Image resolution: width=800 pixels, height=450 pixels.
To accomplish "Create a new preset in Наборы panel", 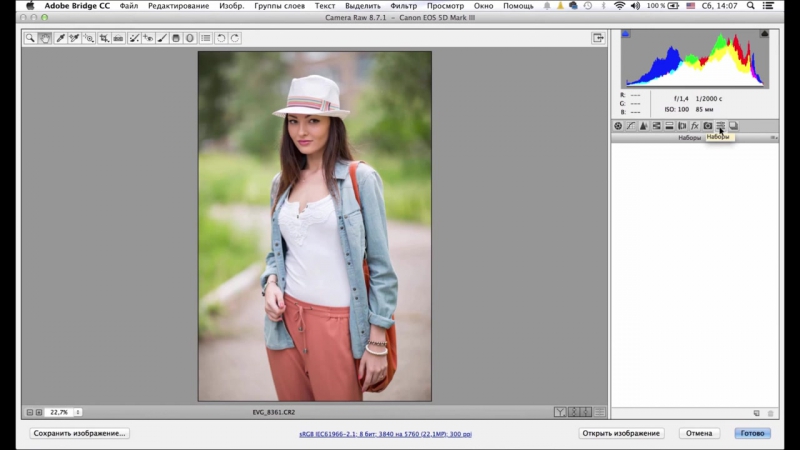I will click(757, 413).
